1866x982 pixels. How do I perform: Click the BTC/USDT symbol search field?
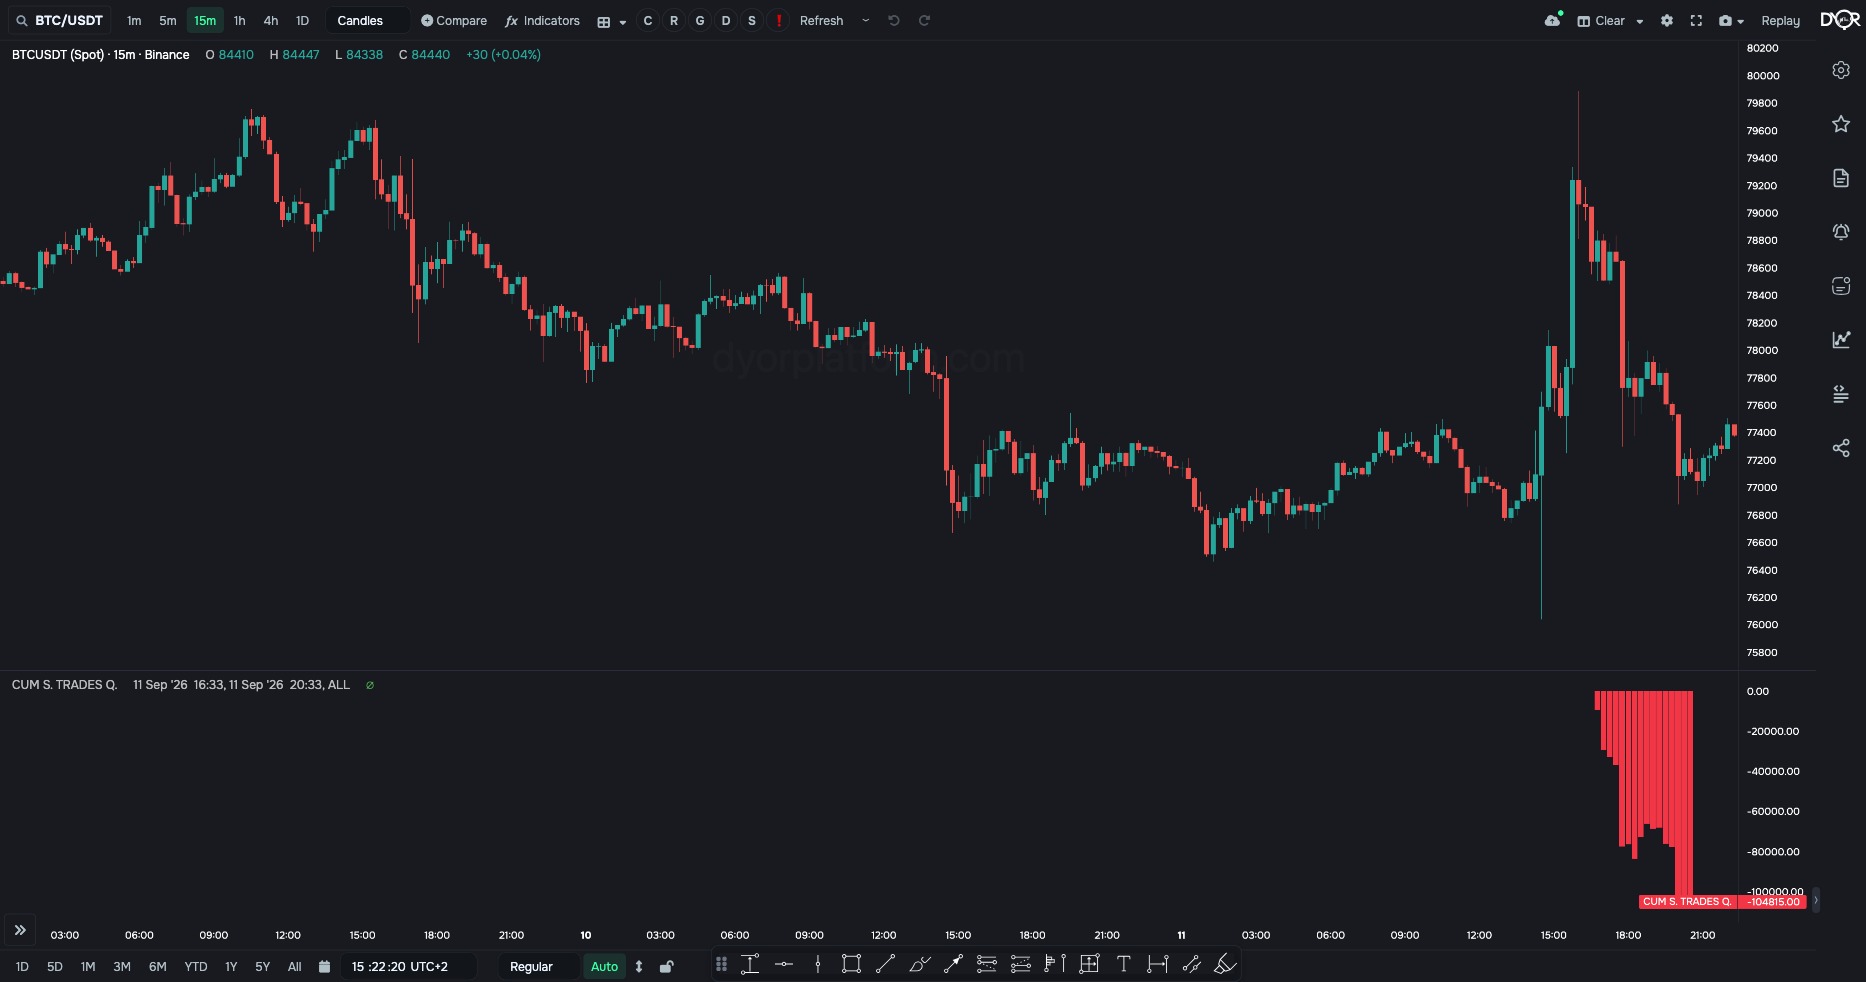click(x=60, y=20)
